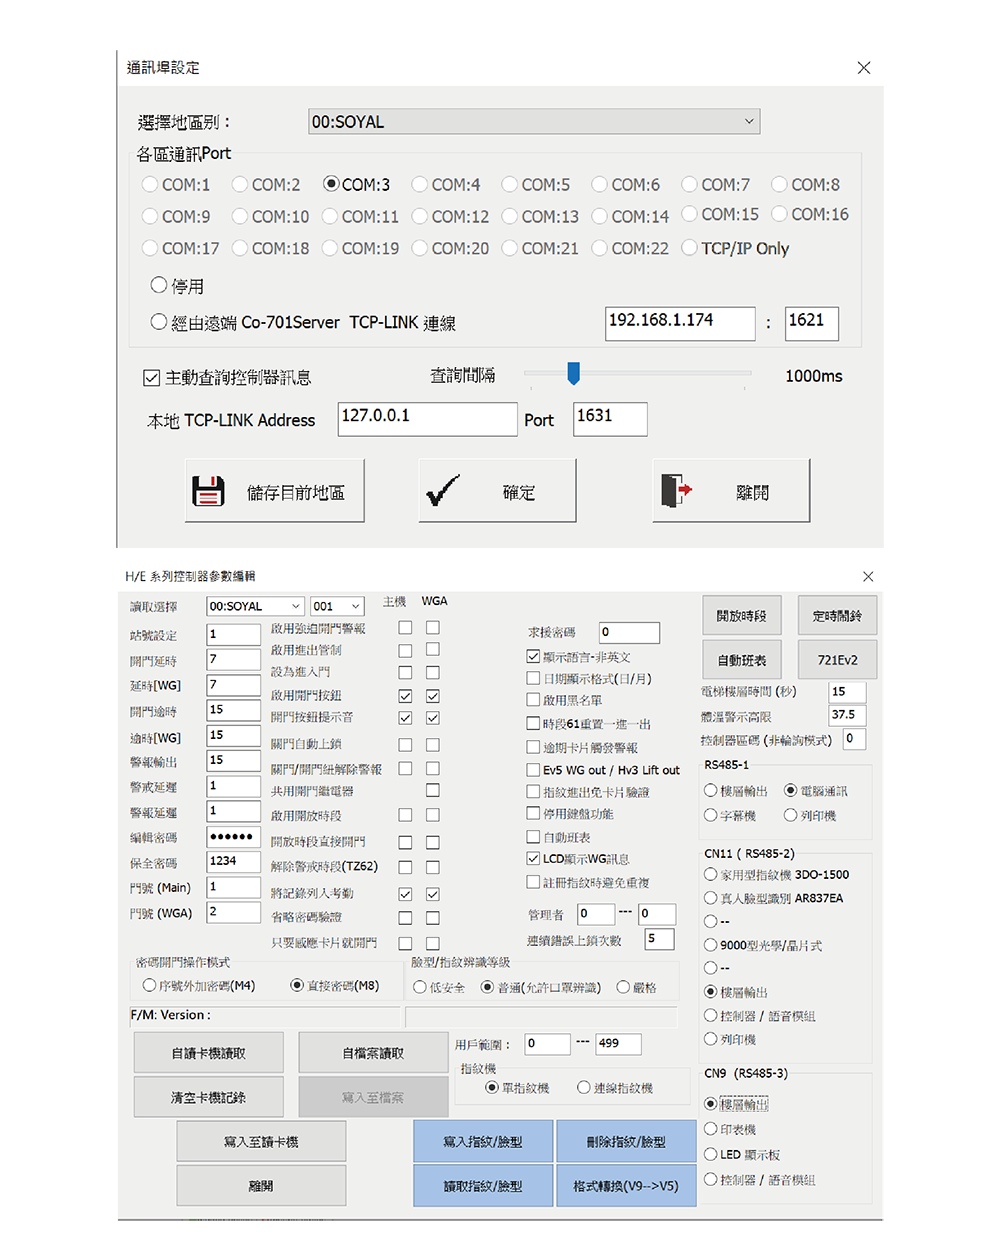Click the 格式轉換(V9-->V5) button

tap(625, 1186)
